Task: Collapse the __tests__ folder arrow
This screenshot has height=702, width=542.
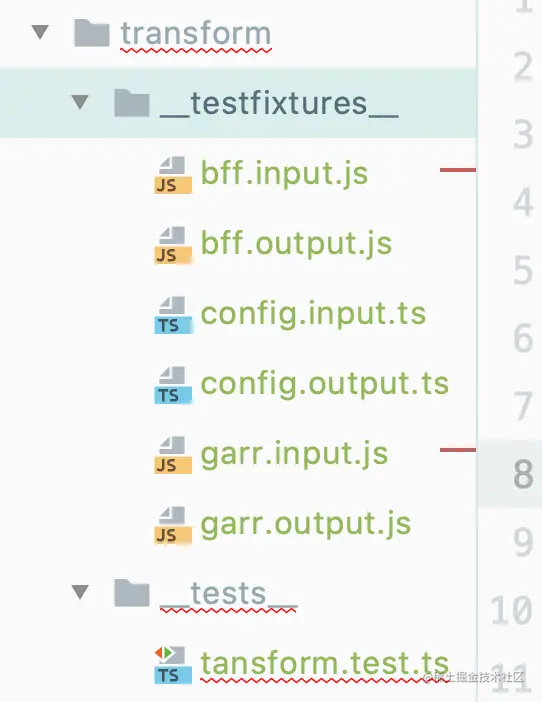Action: [80, 592]
